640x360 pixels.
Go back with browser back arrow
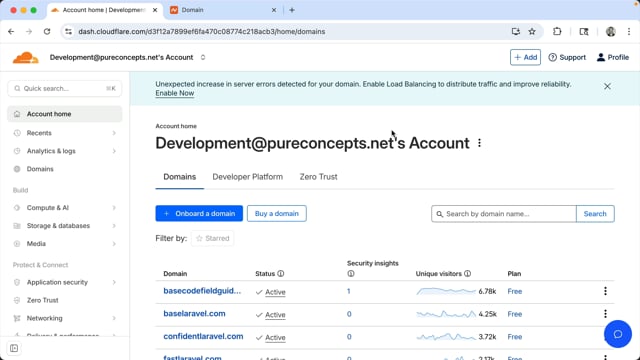(x=11, y=31)
